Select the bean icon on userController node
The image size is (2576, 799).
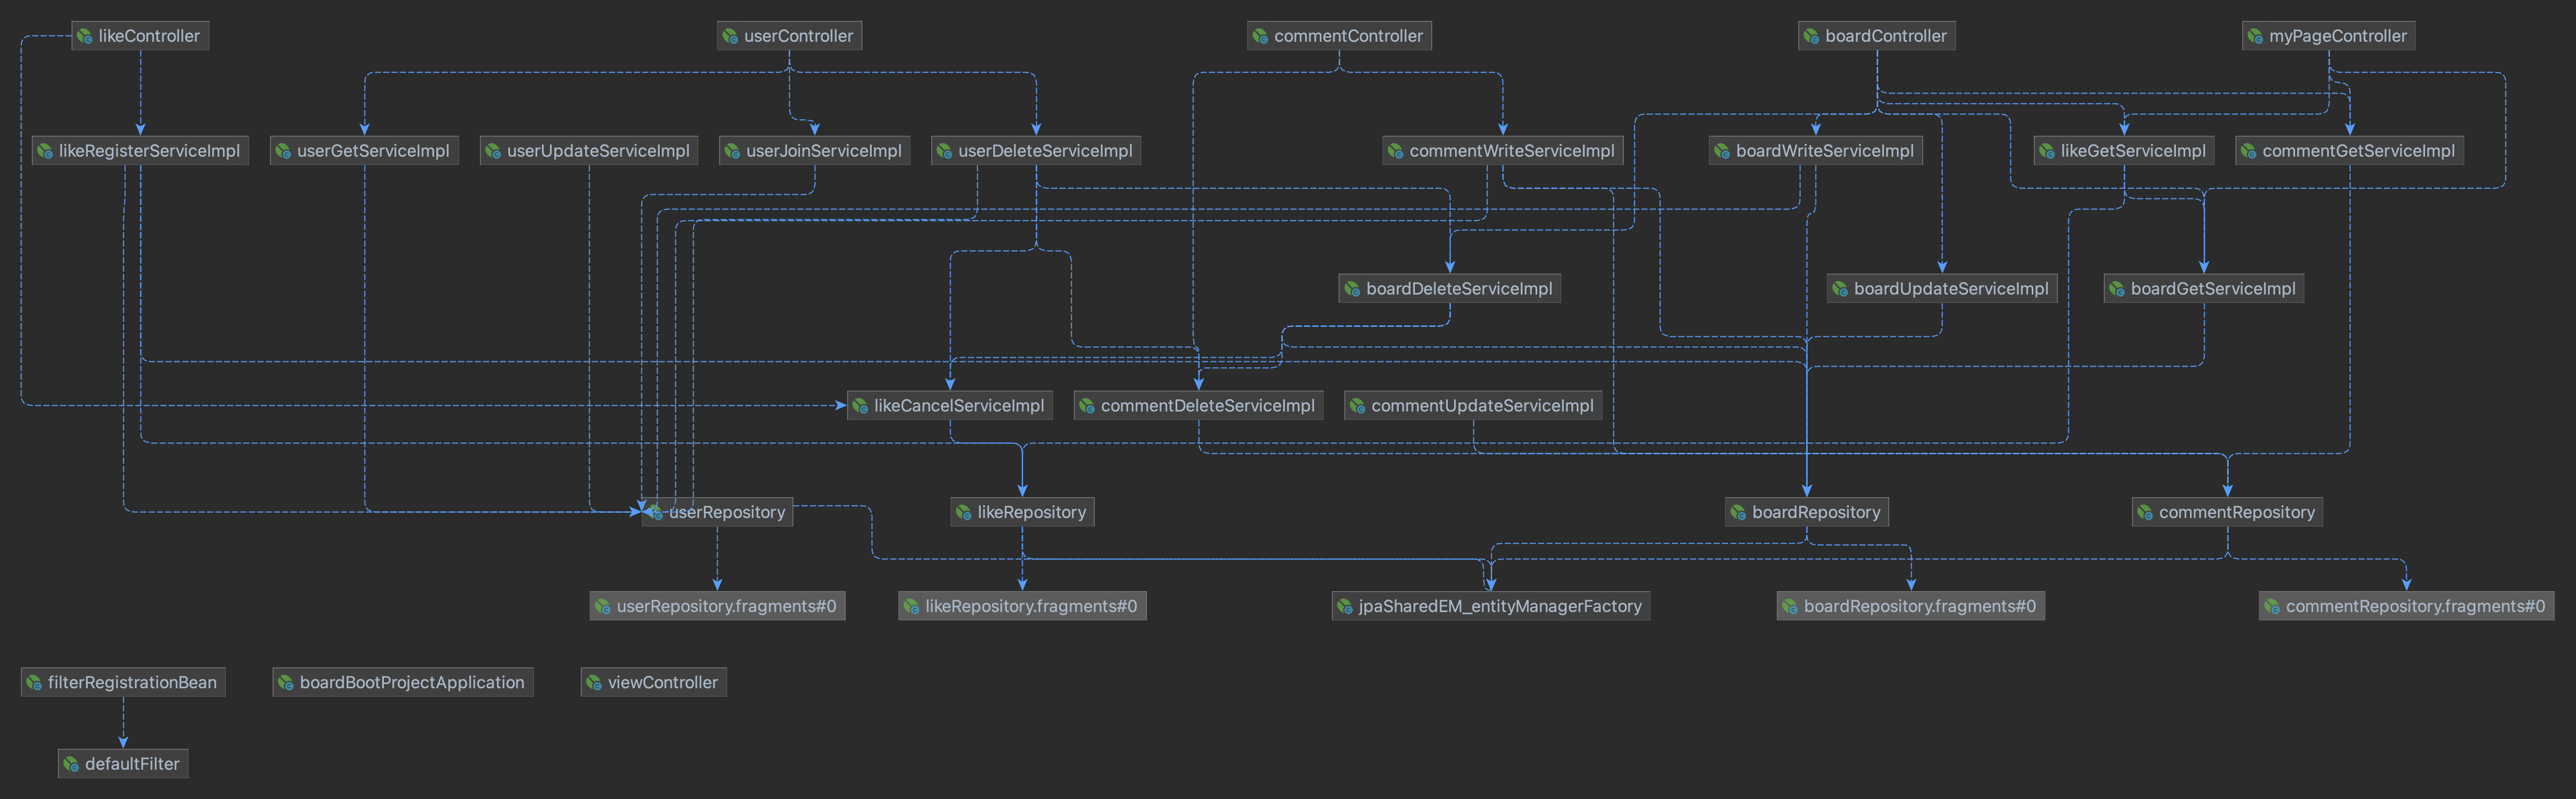[x=731, y=35]
